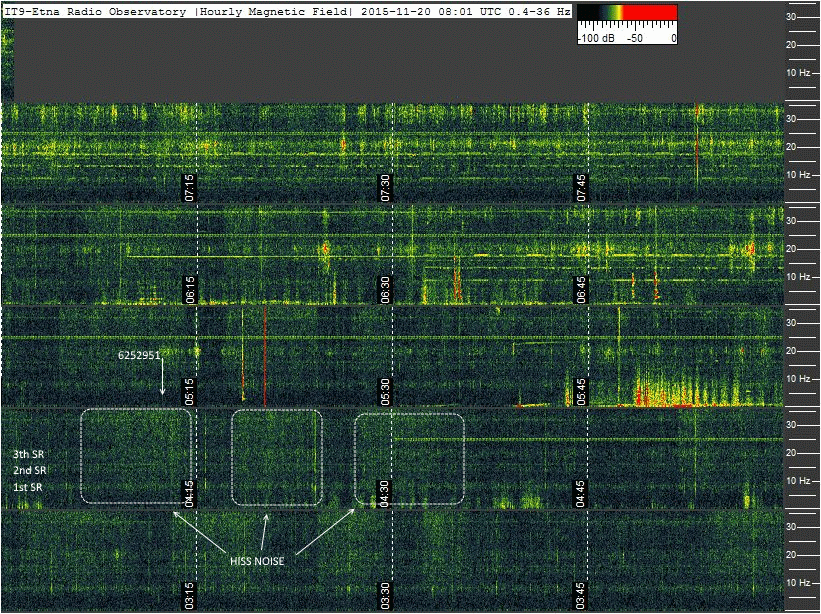Click the 04:30 time marker
Image resolution: width=821 pixels, height=614 pixels.
[385, 493]
